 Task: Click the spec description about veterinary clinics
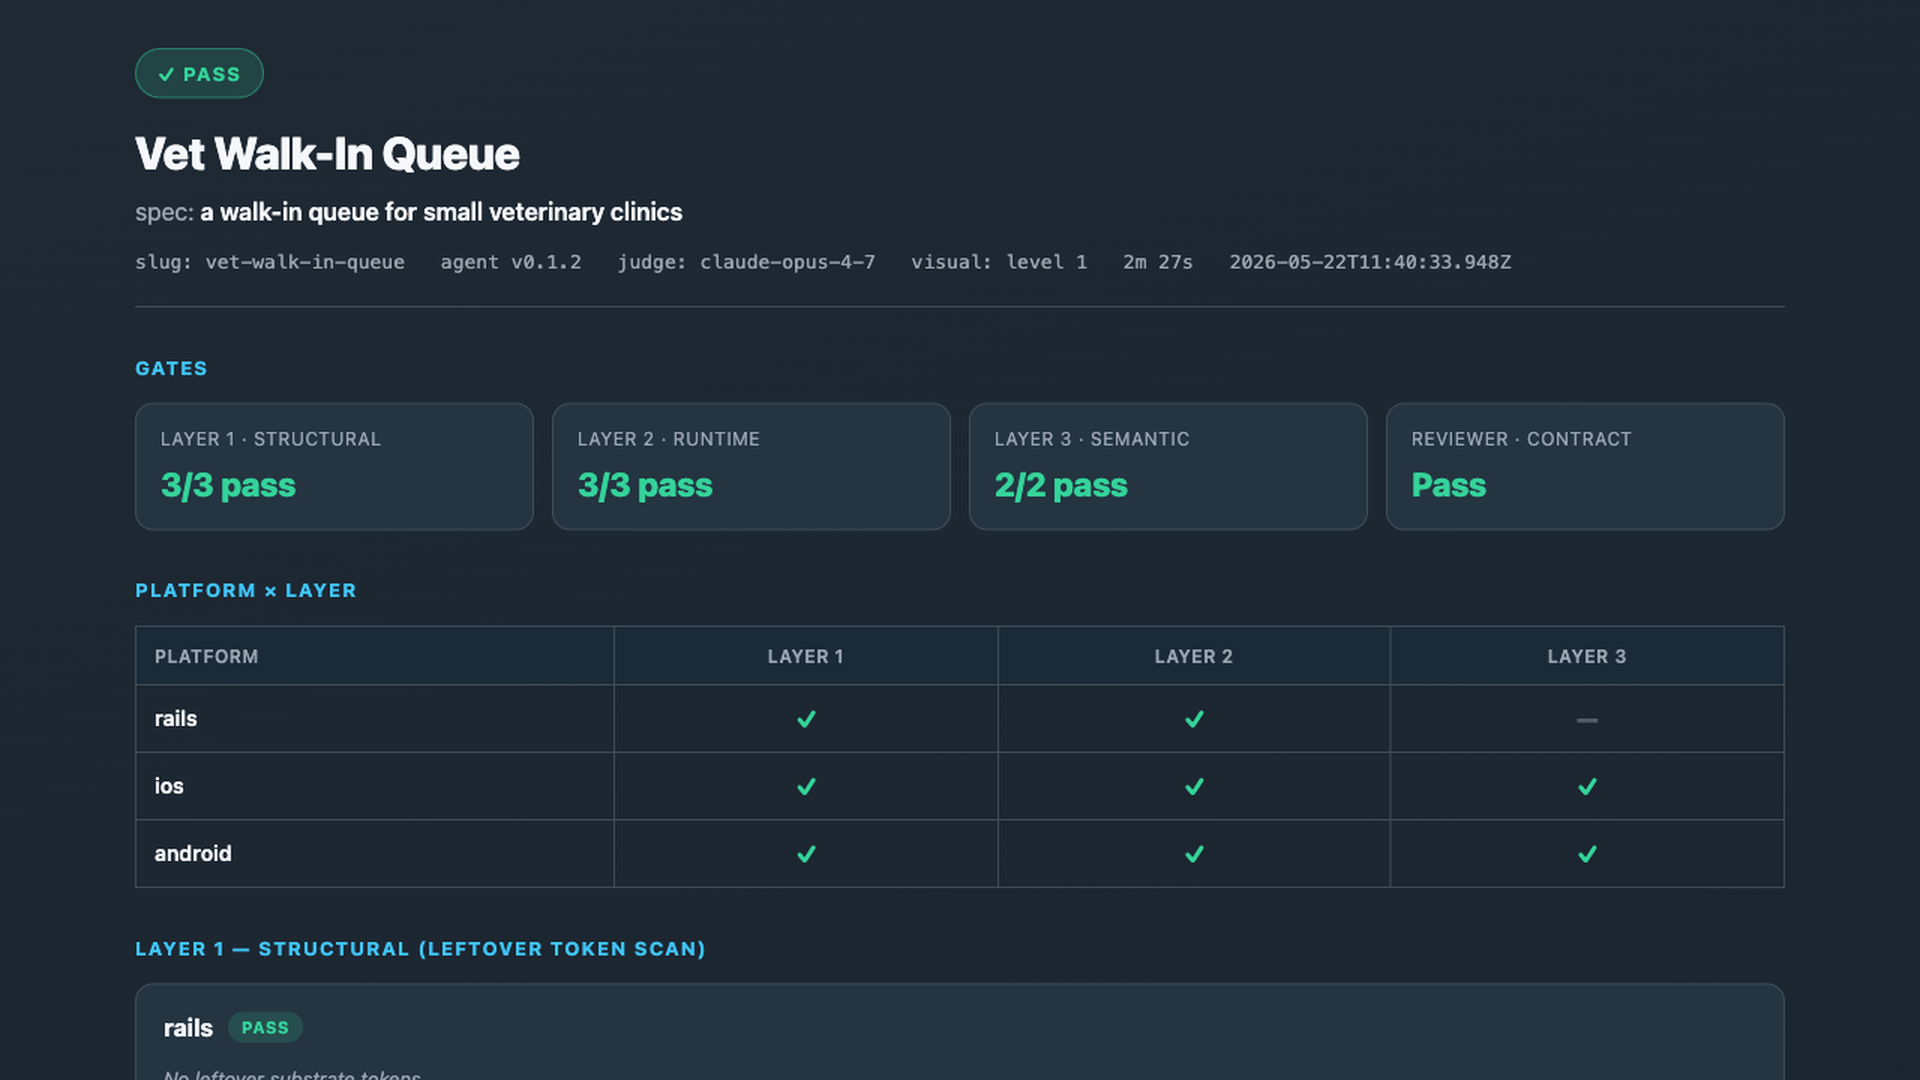click(441, 212)
